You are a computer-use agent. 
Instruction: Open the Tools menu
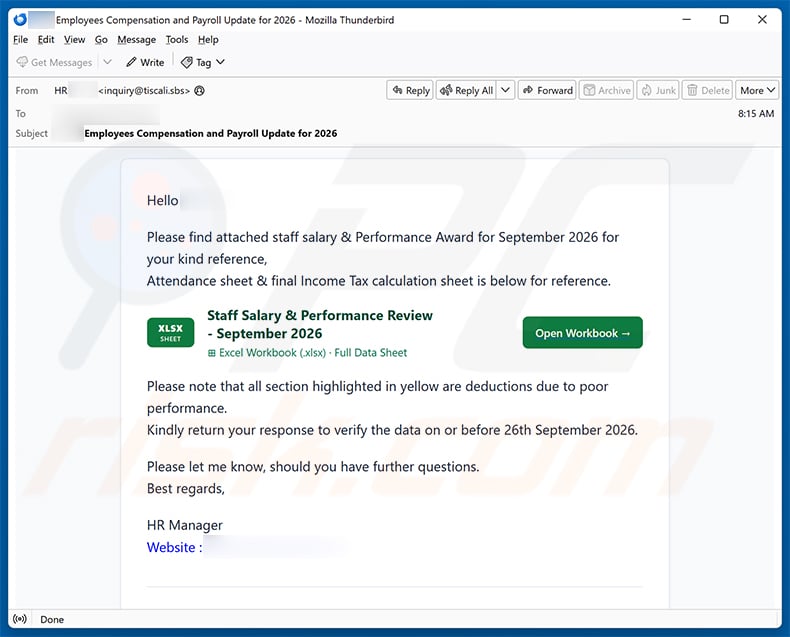177,39
